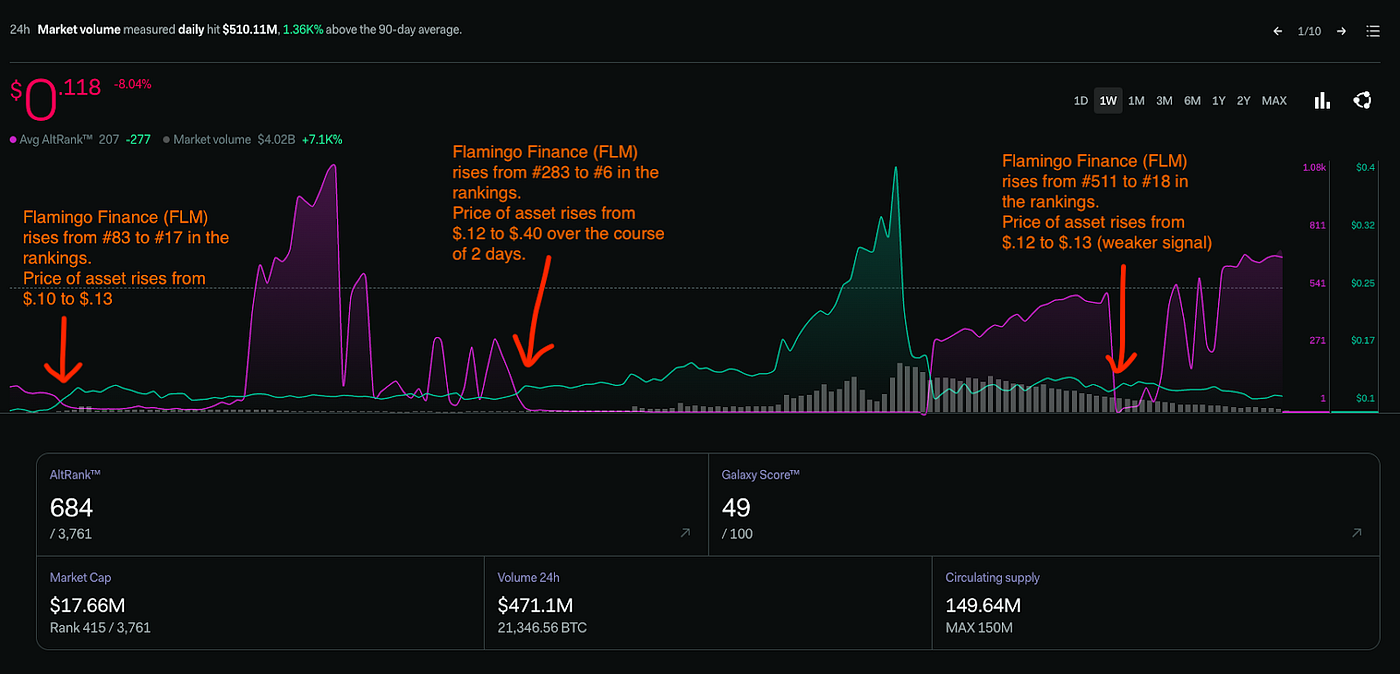Click the -277 AltRank change value
1400x674 pixels.
pyautogui.click(x=138, y=140)
